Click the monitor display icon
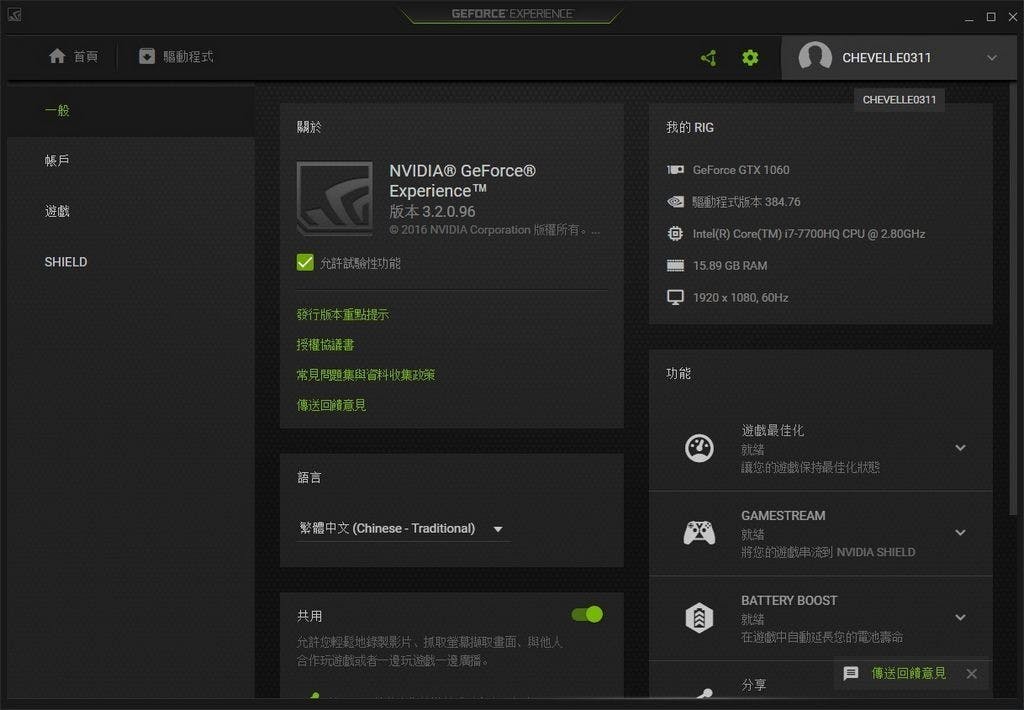Viewport: 1024px width, 710px height. click(675, 297)
